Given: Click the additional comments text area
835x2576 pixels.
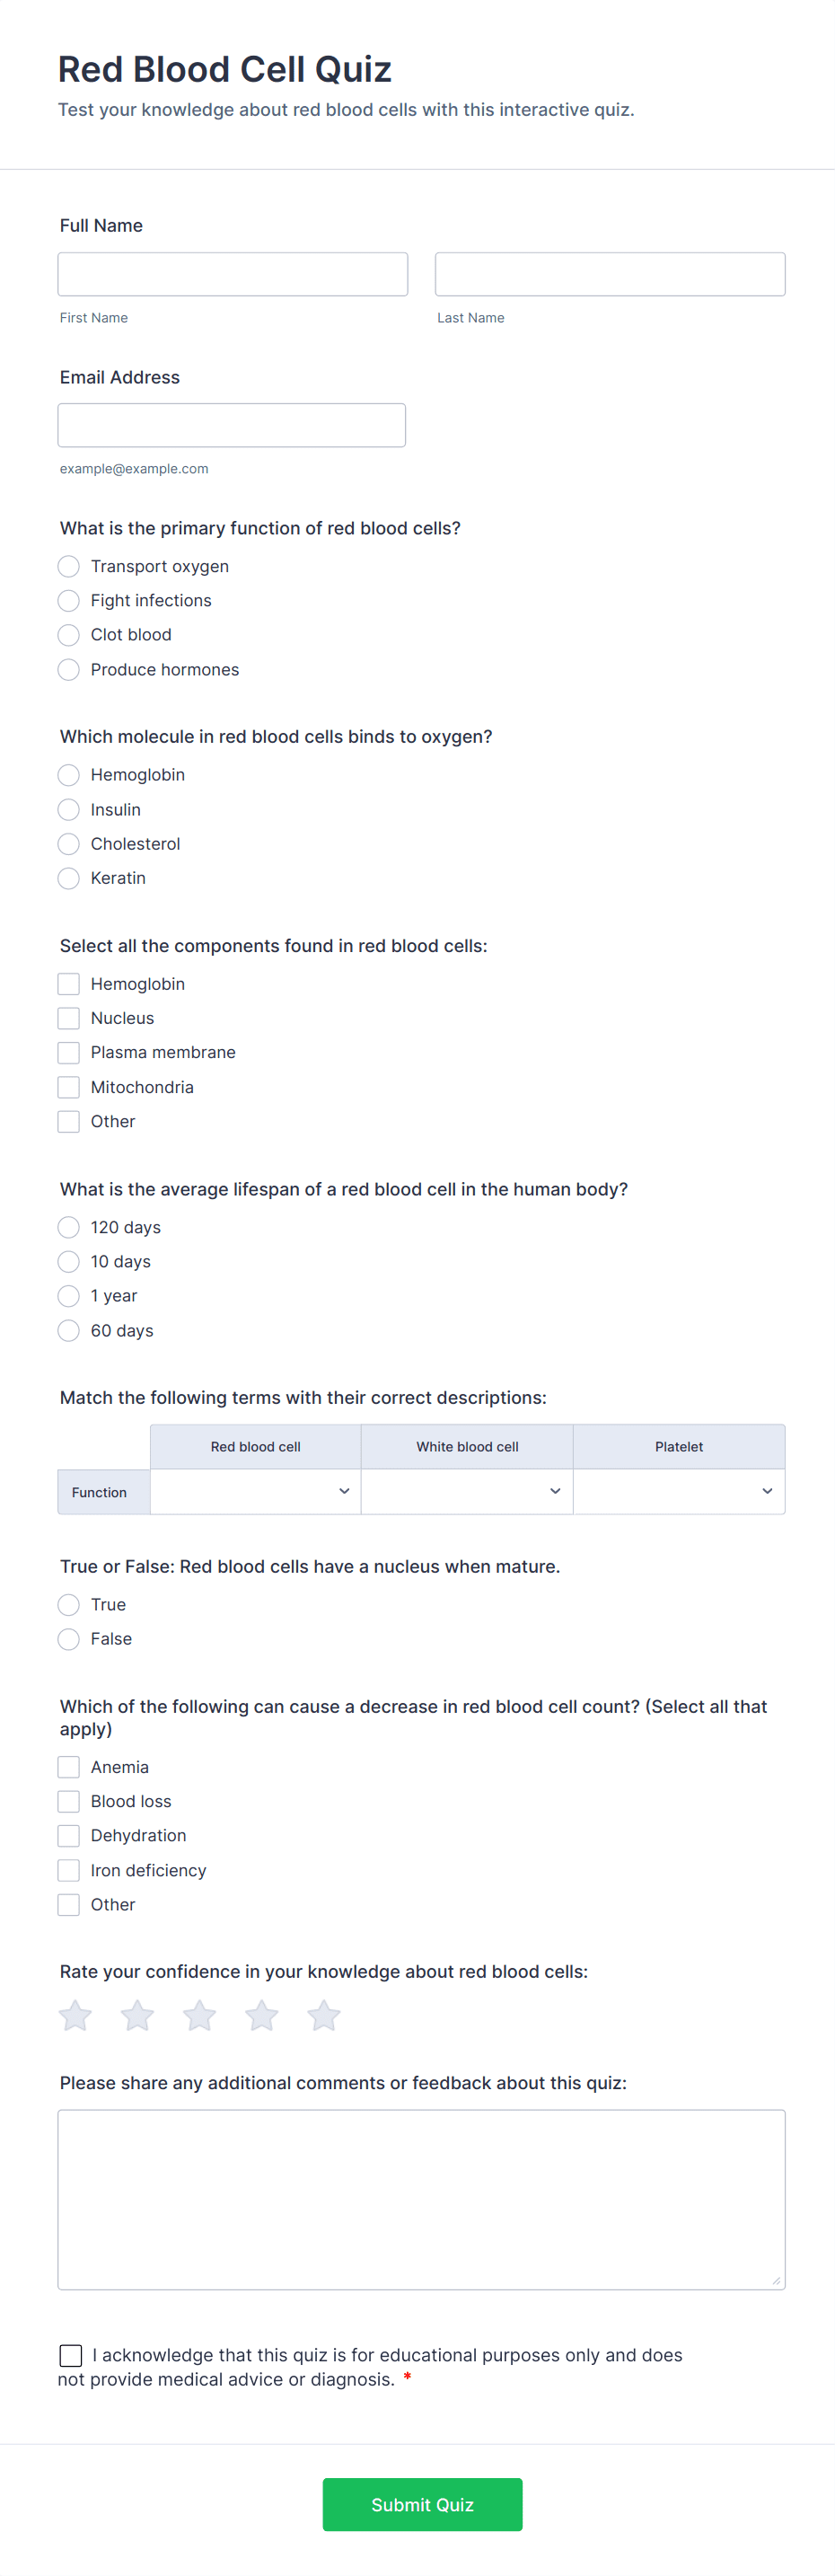Looking at the screenshot, I should coord(421,2199).
